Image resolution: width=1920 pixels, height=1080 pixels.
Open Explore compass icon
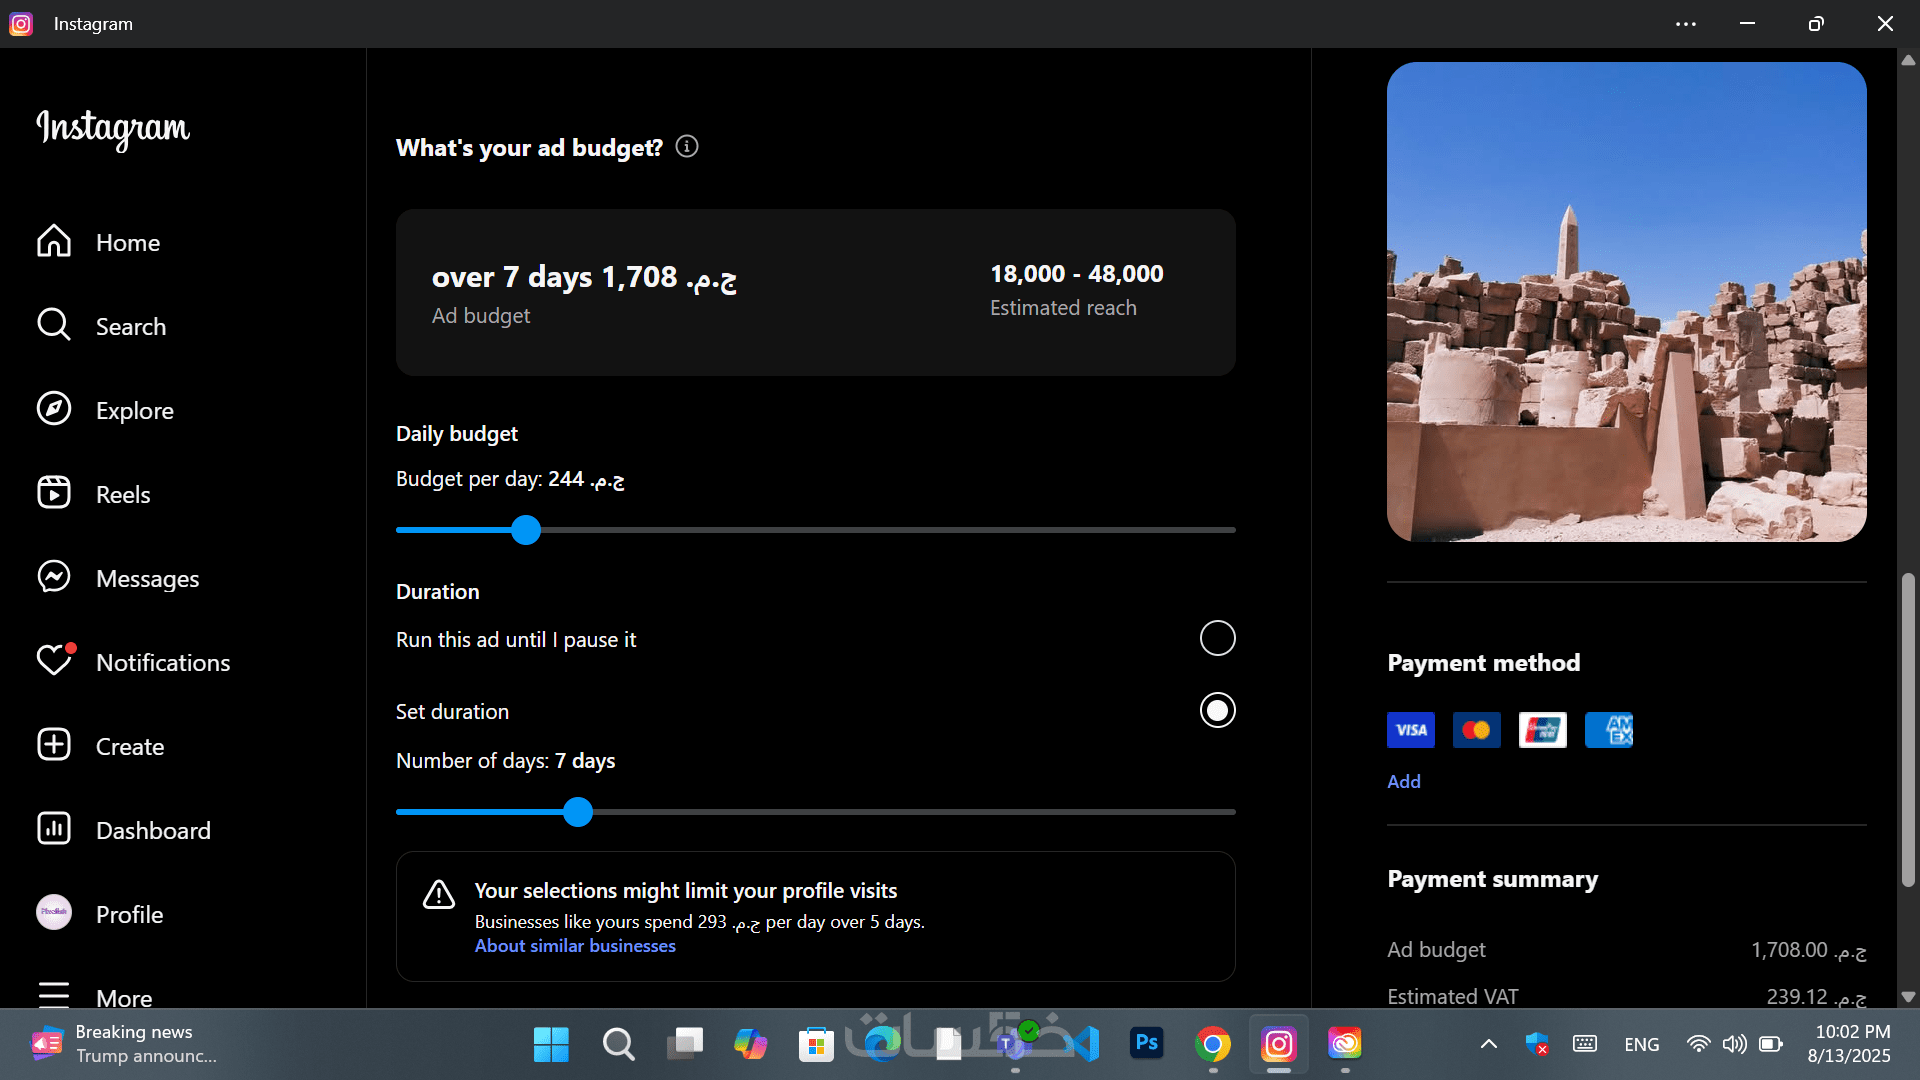point(54,410)
